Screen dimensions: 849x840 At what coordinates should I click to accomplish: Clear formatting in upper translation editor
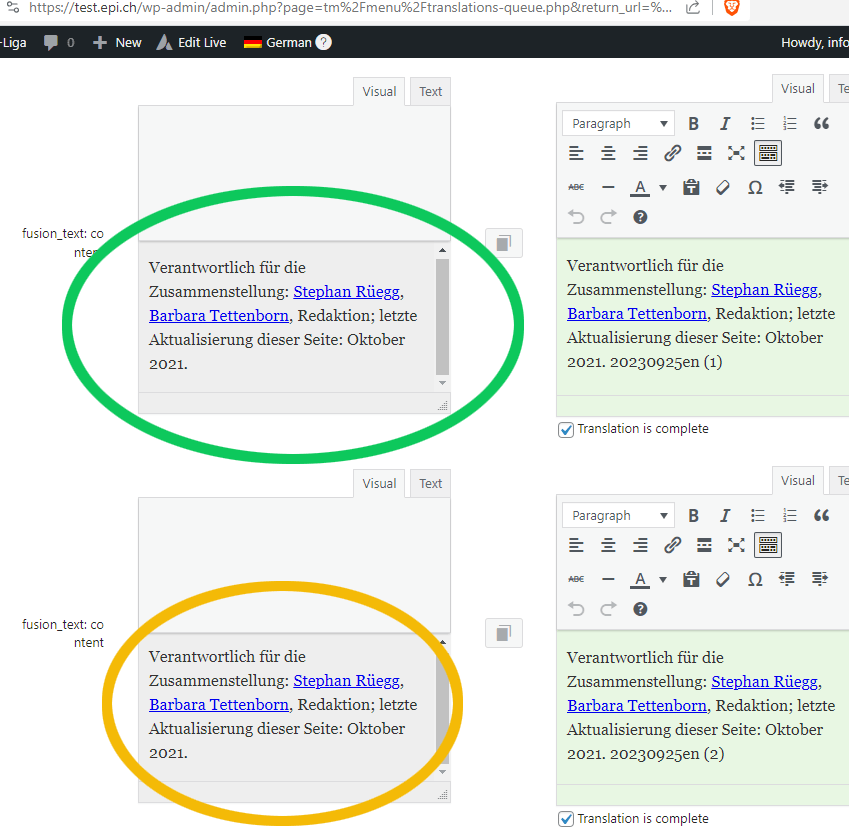pos(723,187)
